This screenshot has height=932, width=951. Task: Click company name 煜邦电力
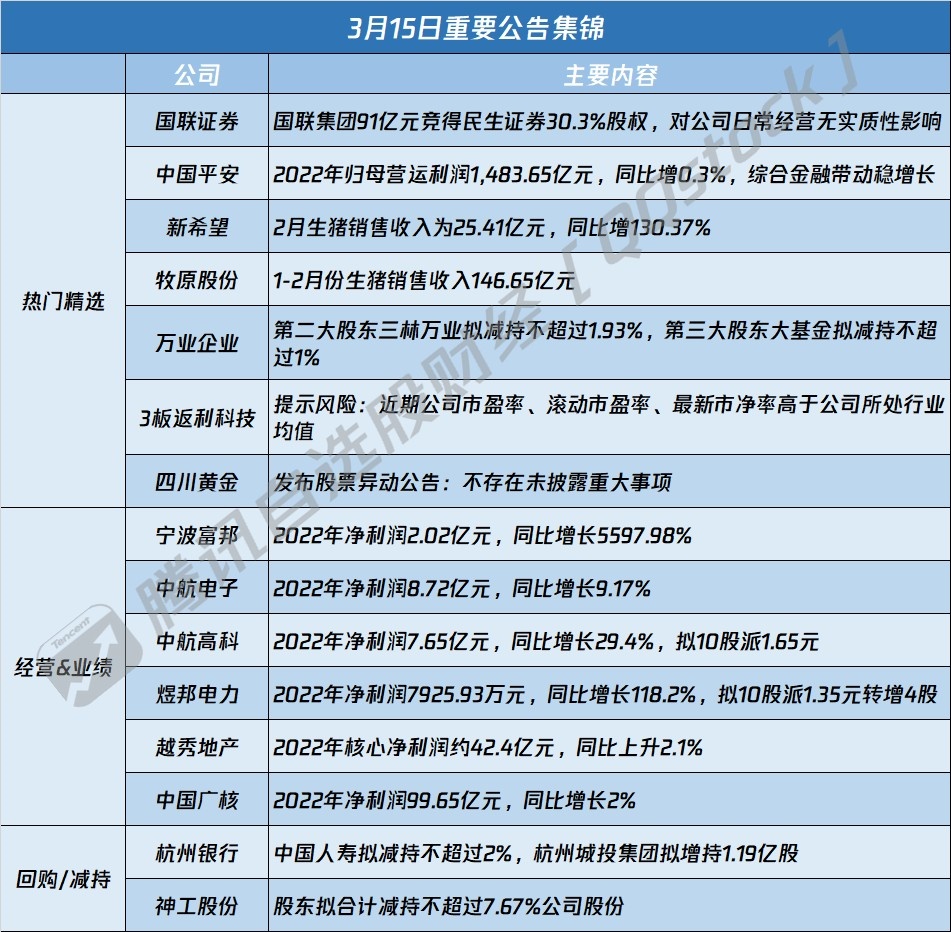pyautogui.click(x=197, y=694)
